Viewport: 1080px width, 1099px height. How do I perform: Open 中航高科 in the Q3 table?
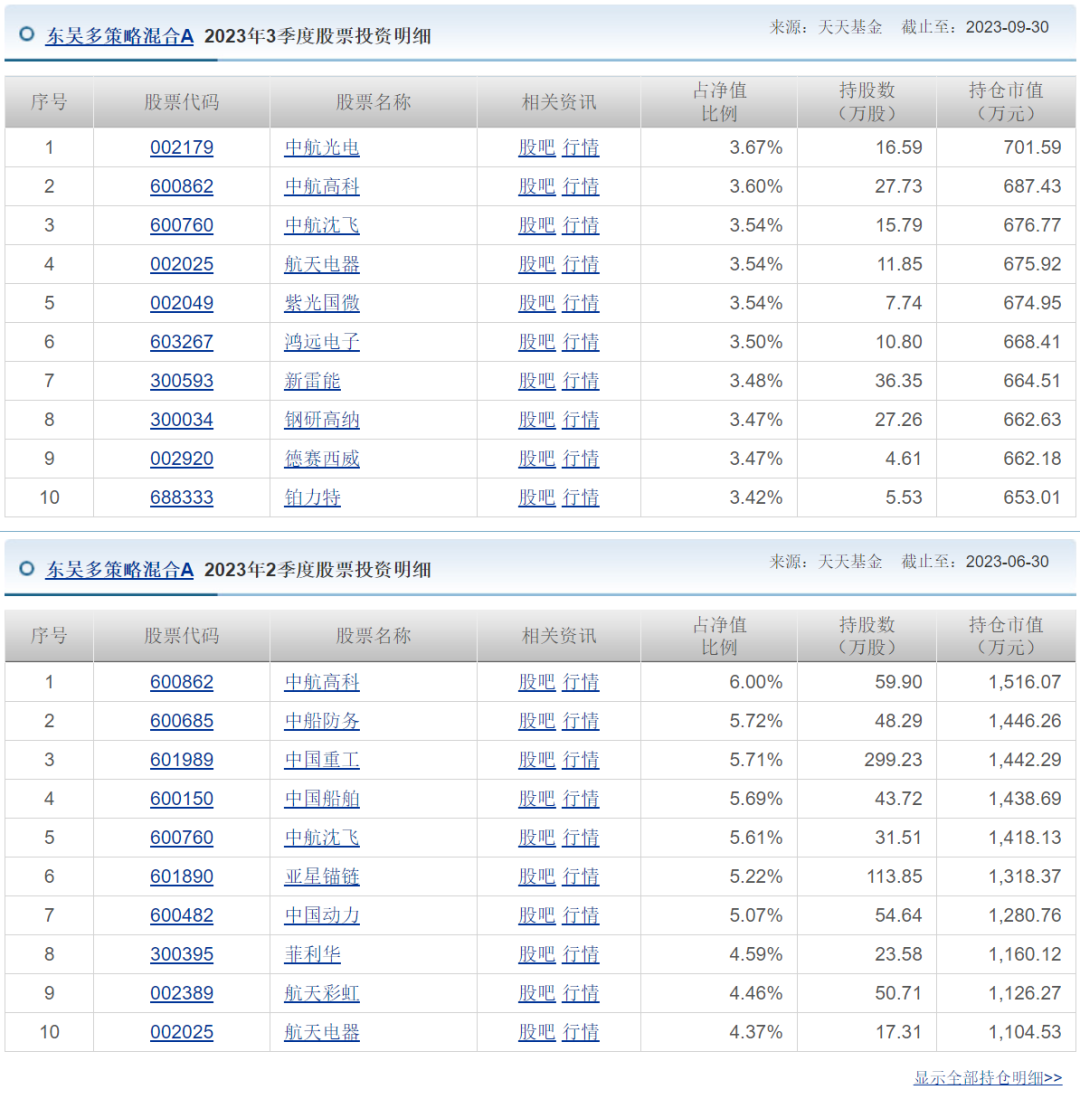click(322, 186)
